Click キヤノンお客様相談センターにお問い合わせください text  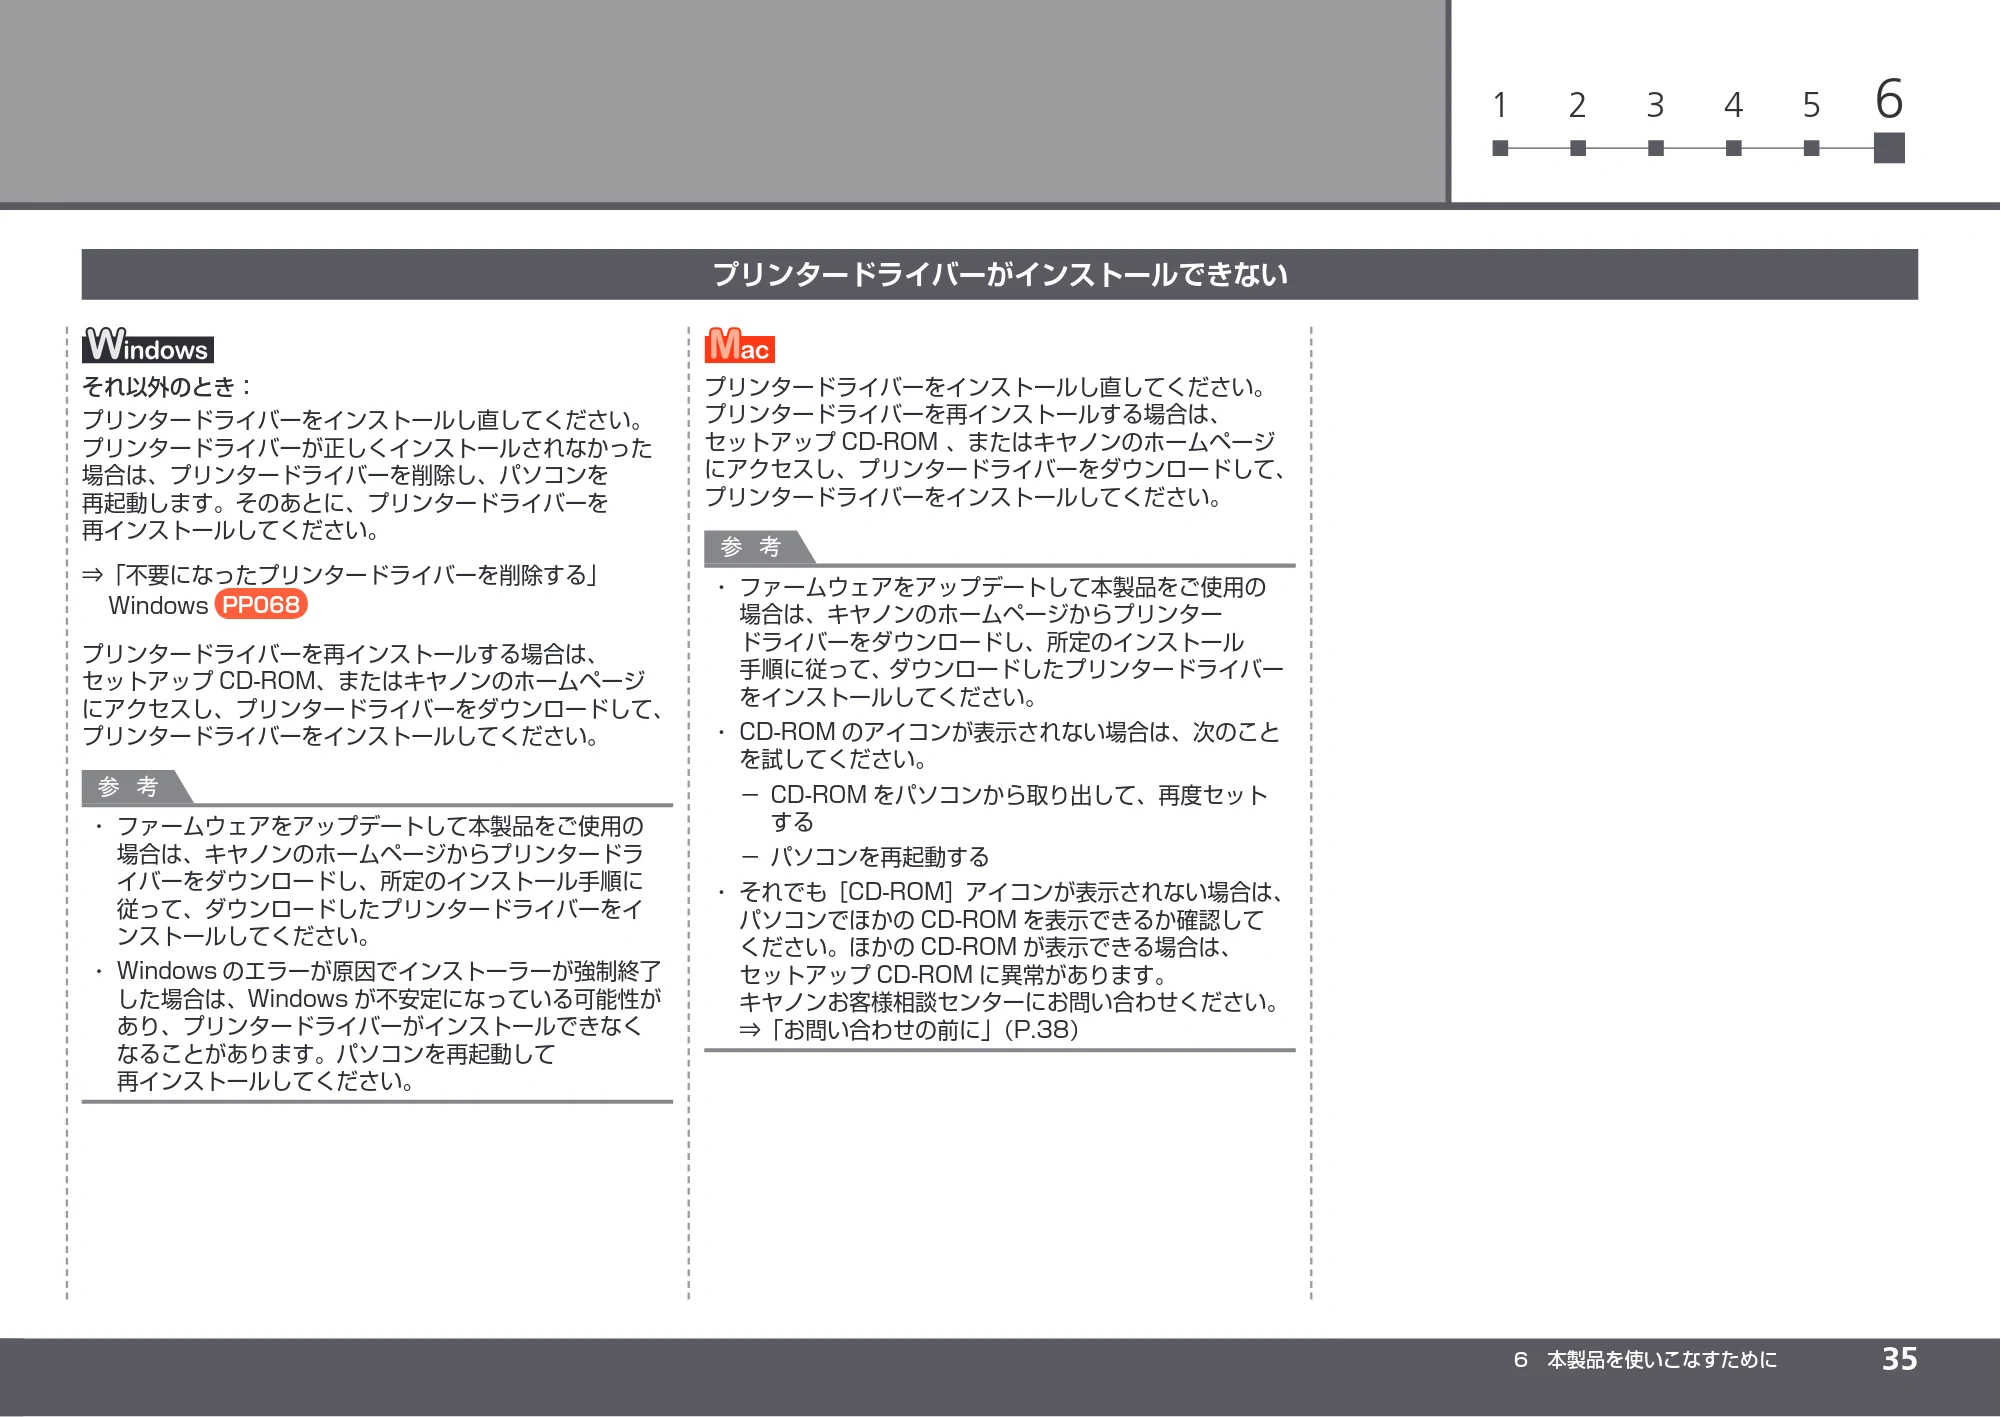[1009, 1002]
